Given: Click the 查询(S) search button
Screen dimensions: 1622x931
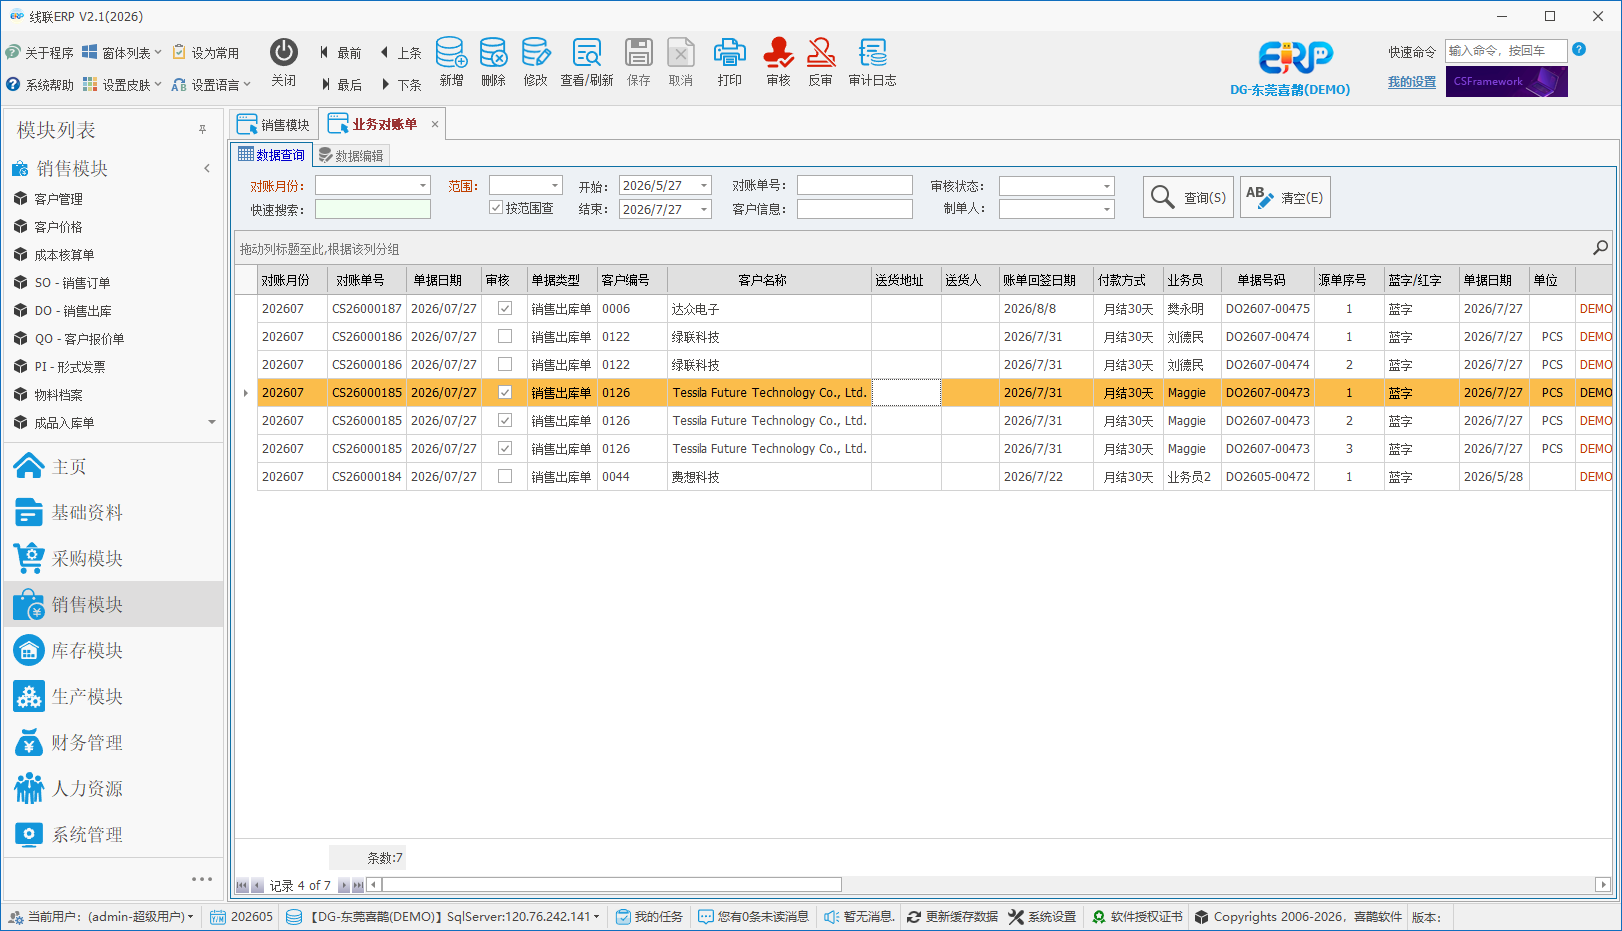Looking at the screenshot, I should point(1188,197).
